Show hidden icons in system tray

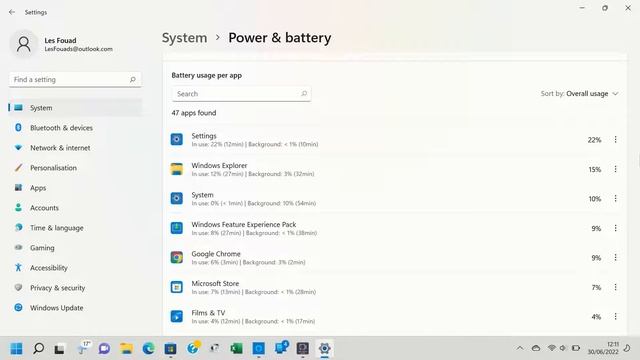(520, 348)
